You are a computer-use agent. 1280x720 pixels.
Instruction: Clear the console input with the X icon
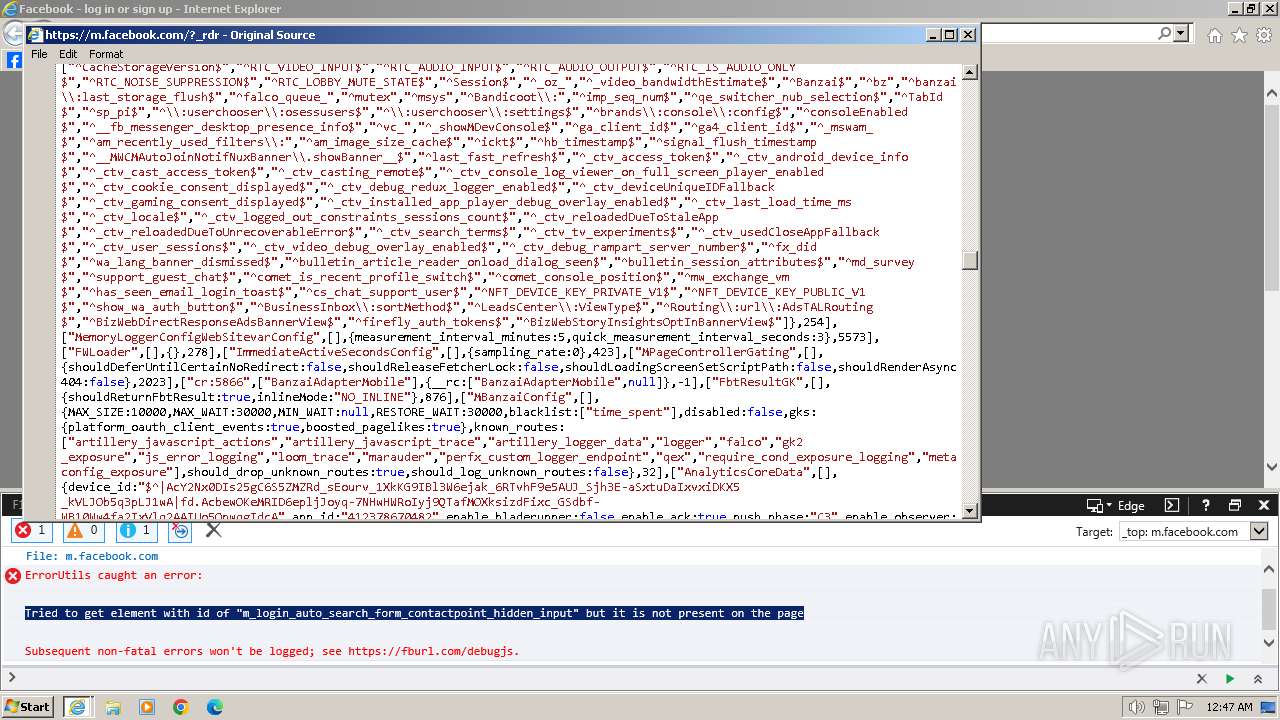tap(1202, 678)
